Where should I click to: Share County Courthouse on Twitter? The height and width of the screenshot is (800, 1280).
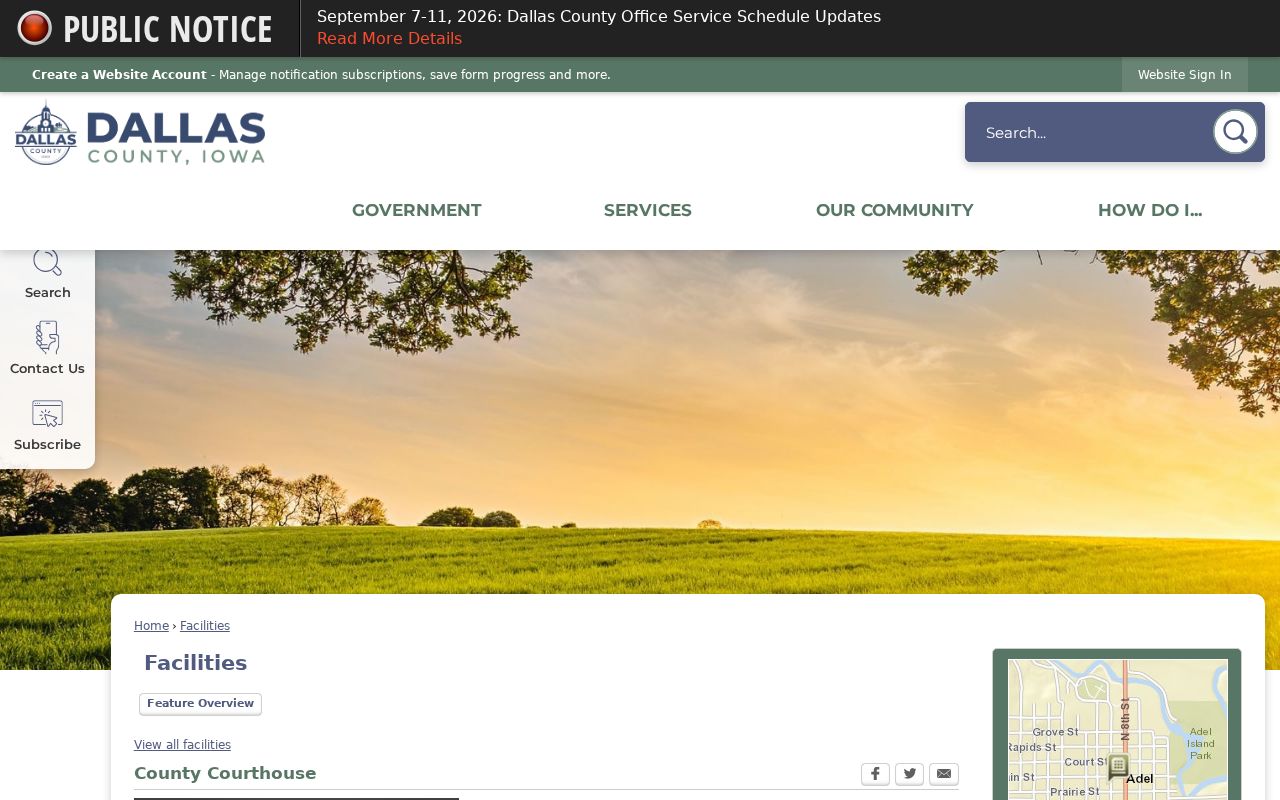[x=909, y=774]
